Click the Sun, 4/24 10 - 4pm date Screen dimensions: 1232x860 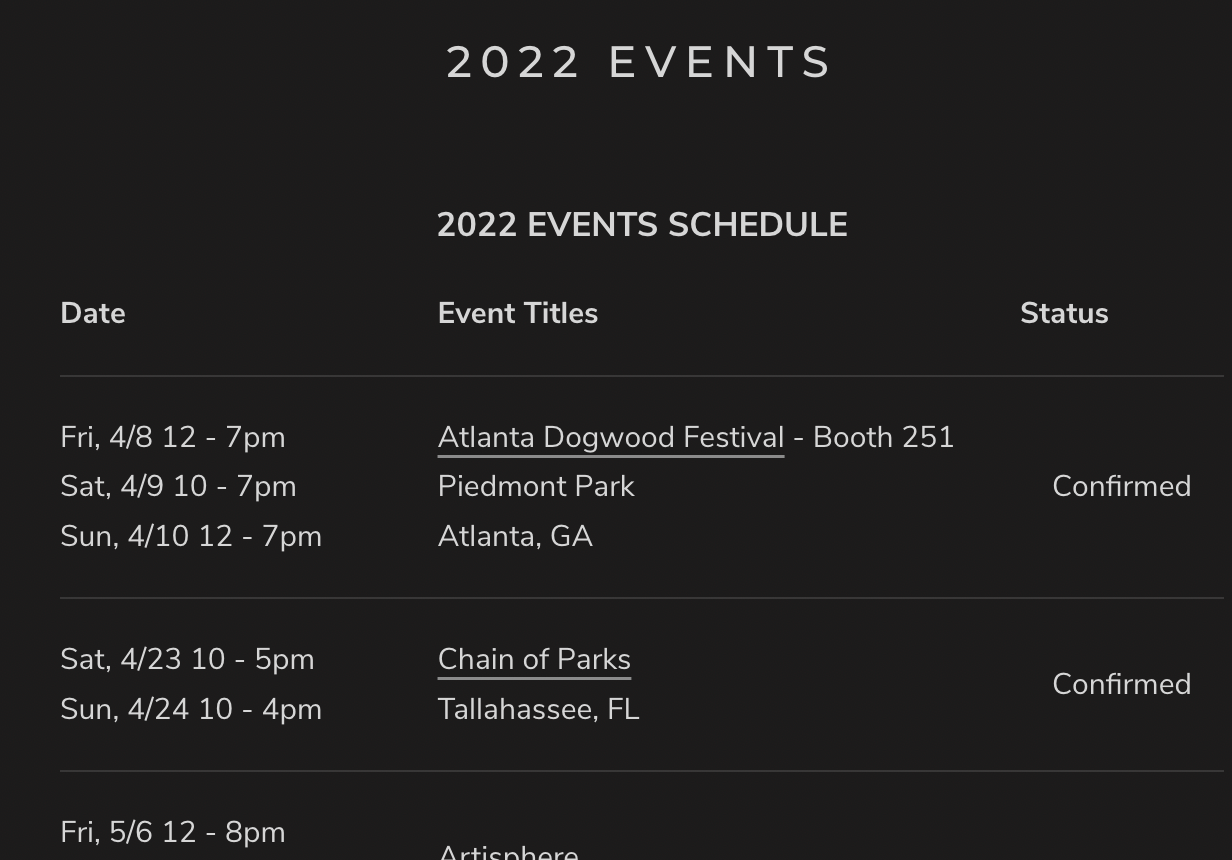point(191,710)
